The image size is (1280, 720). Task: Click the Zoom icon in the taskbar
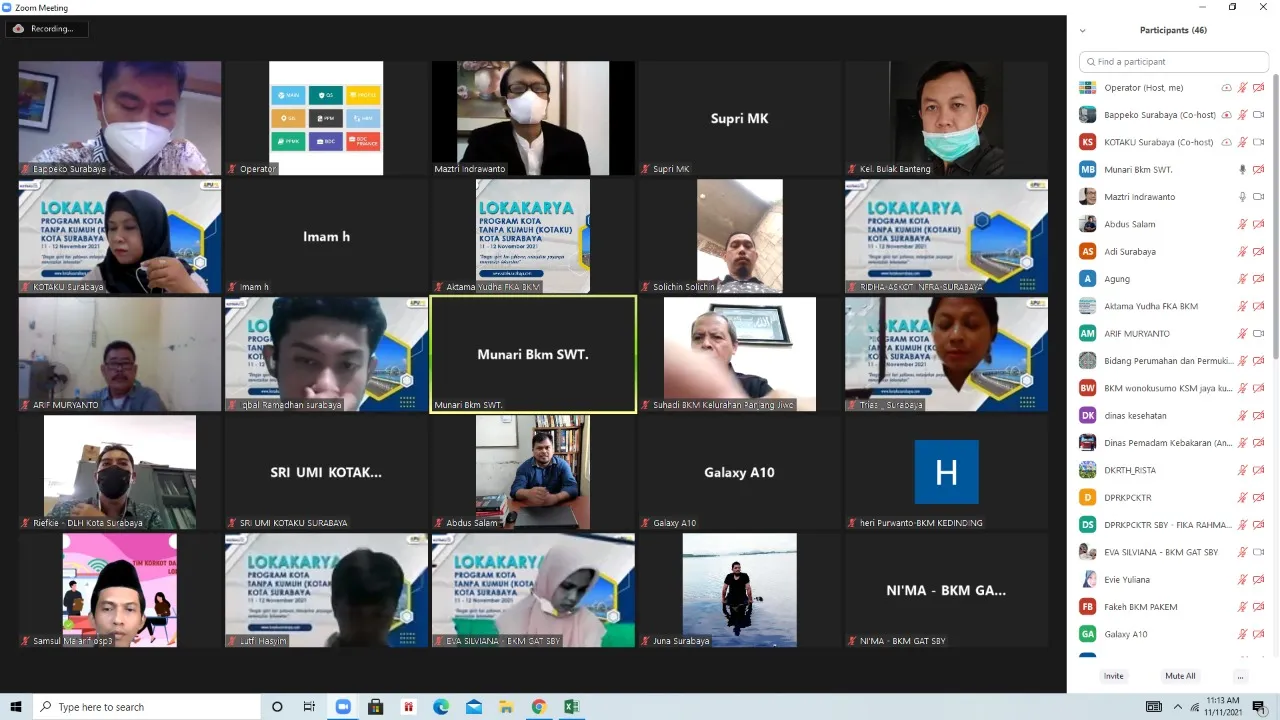342,707
